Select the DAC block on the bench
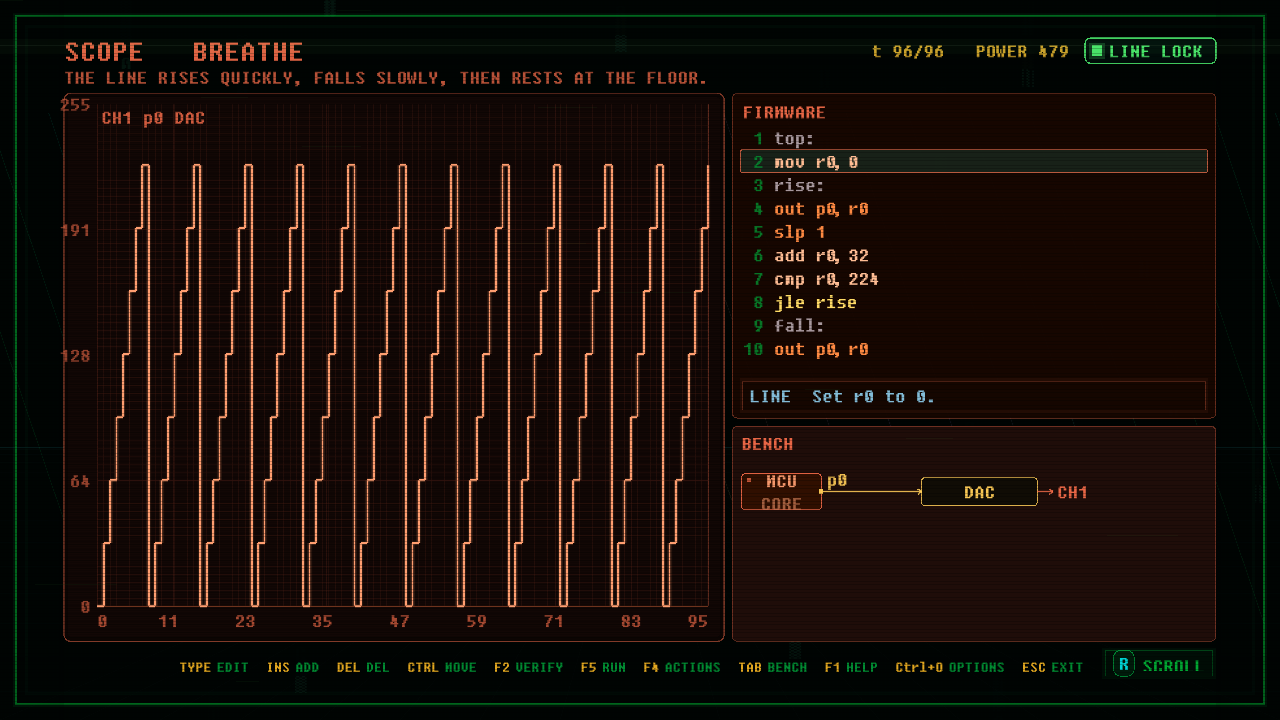Screen dimensions: 1280x720 point(979,492)
